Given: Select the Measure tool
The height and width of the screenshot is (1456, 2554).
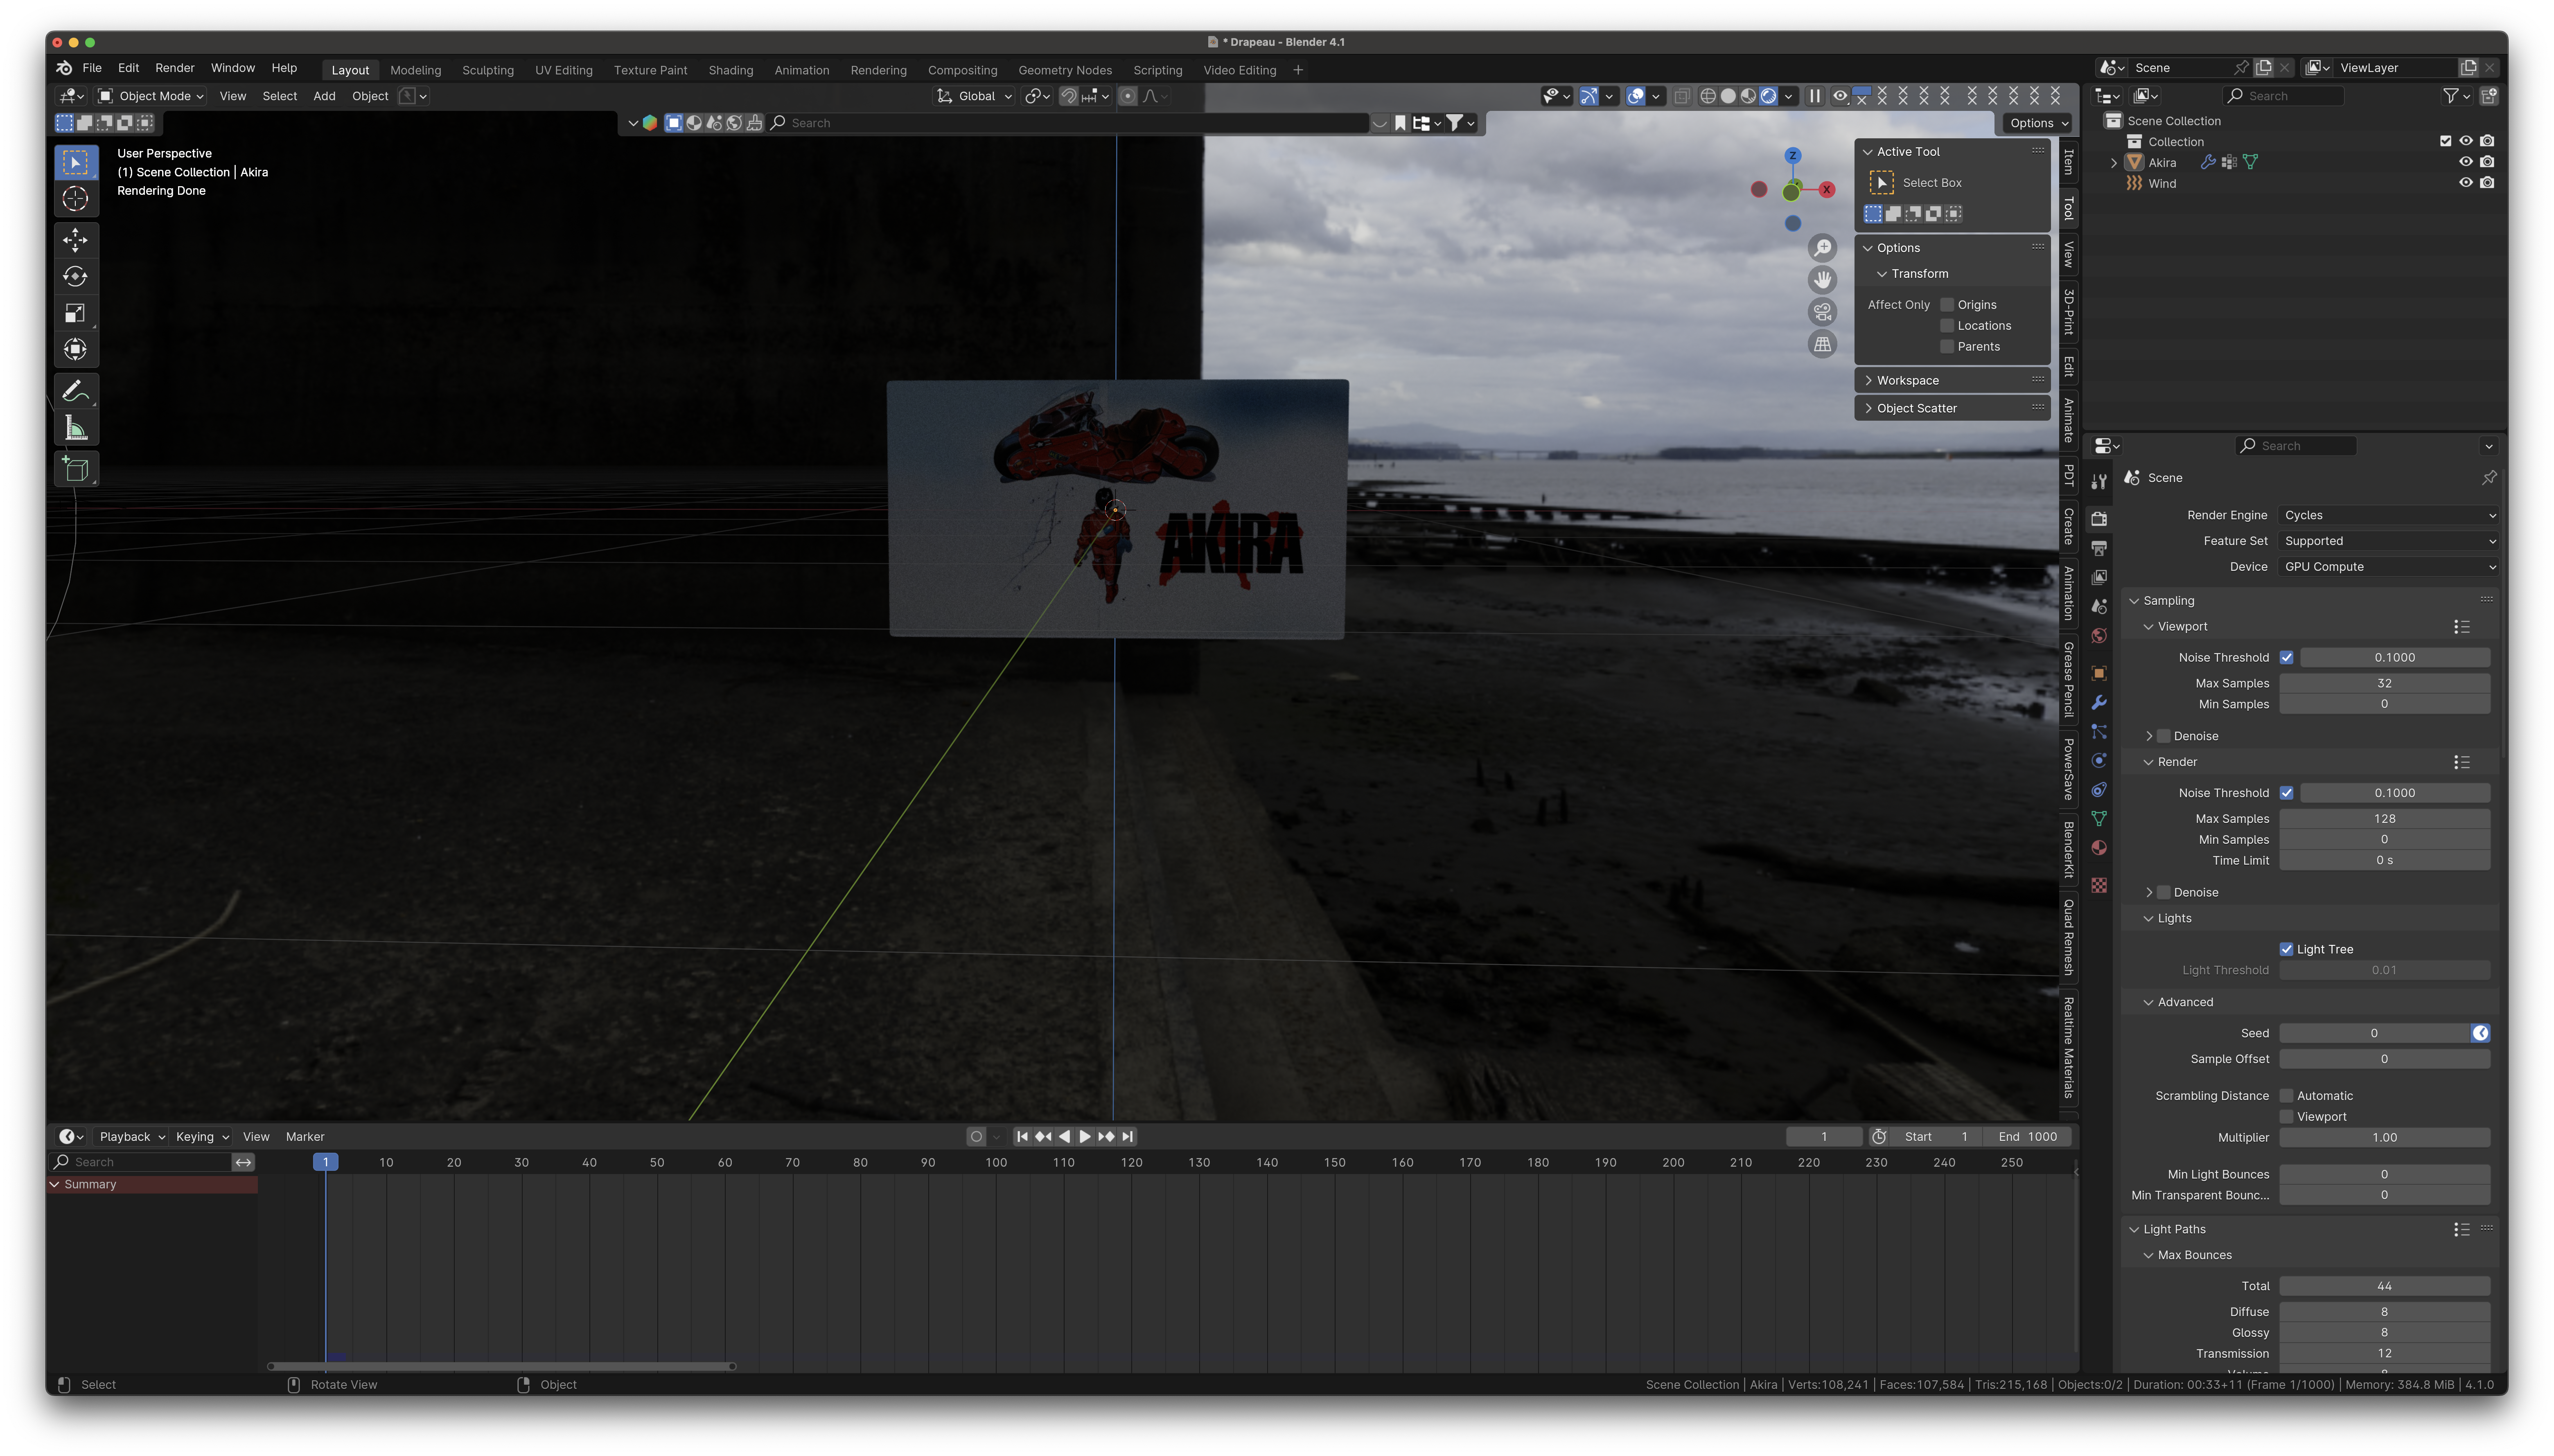Looking at the screenshot, I should tap(75, 428).
